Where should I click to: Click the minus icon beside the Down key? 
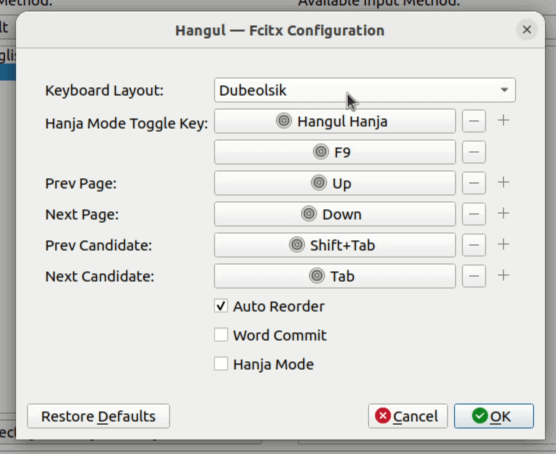coord(474,214)
